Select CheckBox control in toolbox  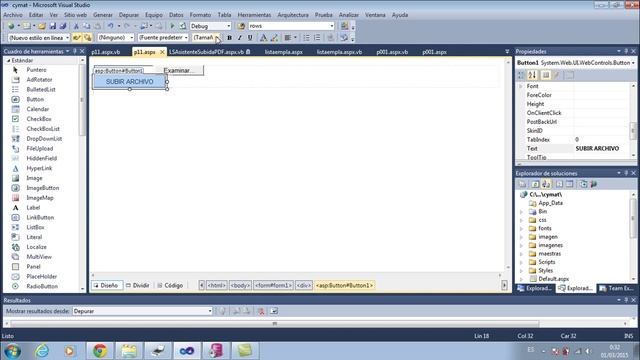[39, 119]
